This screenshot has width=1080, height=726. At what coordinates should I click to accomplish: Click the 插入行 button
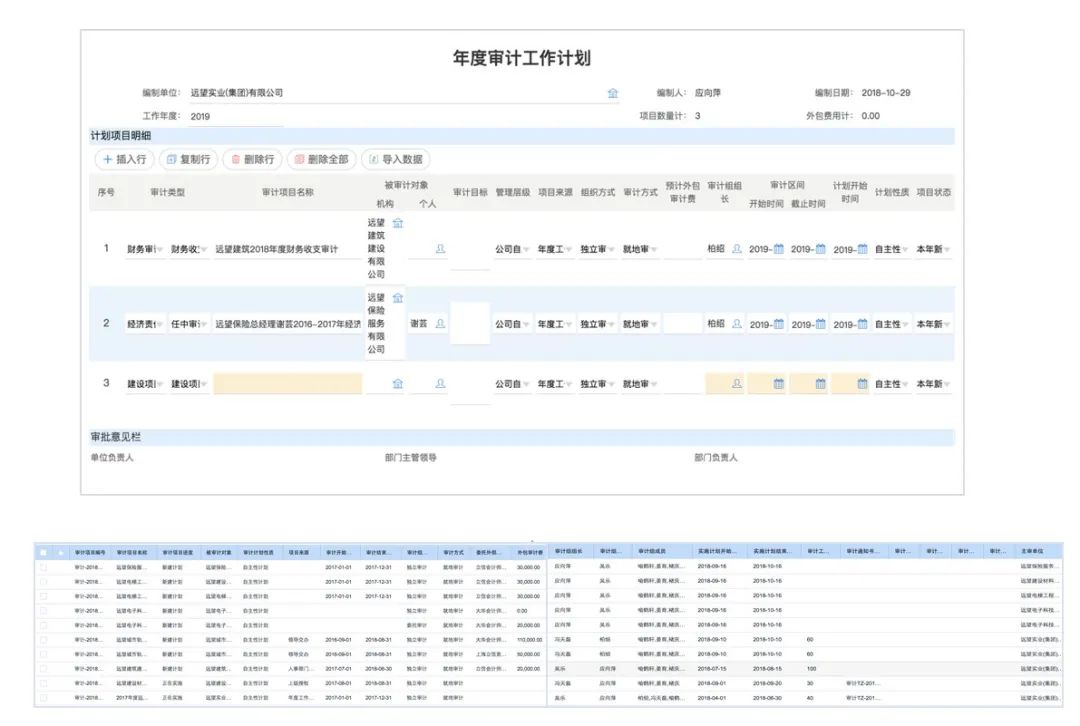point(125,159)
